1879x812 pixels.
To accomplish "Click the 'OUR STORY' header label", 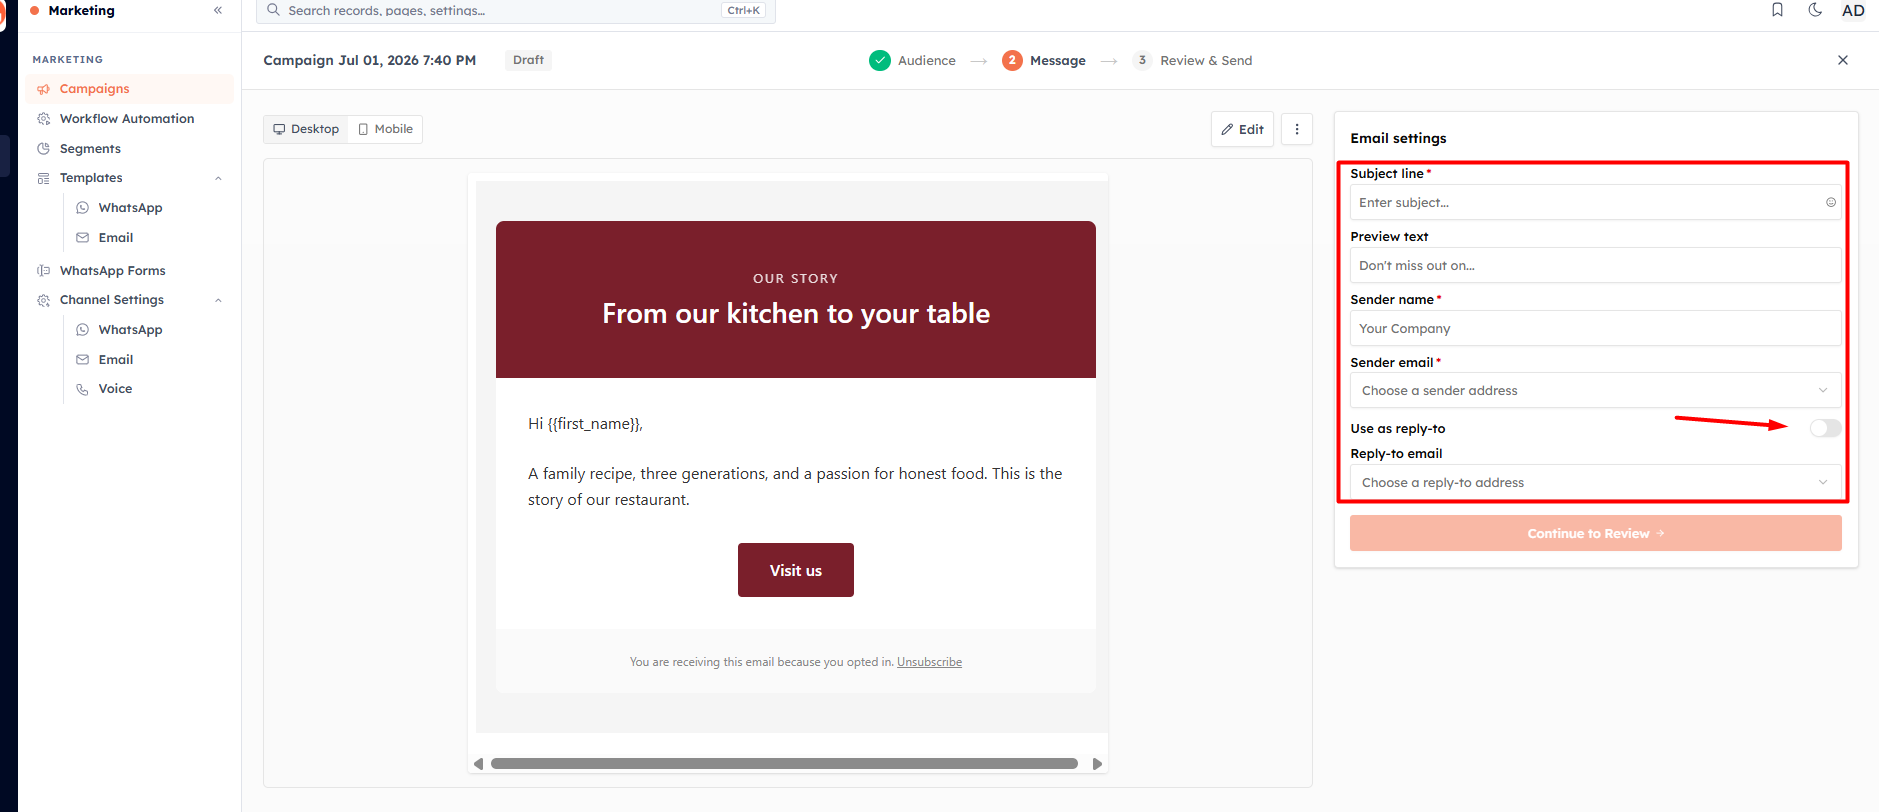I will tap(796, 279).
